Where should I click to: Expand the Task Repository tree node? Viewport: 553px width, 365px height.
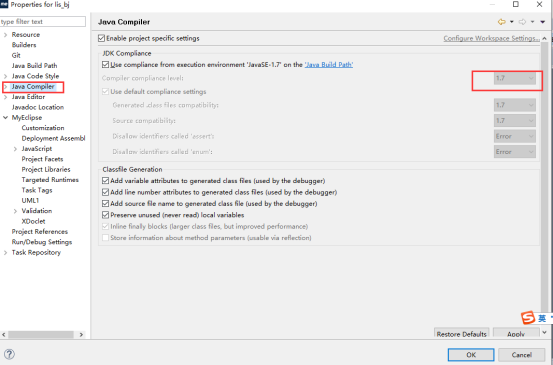coord(5,253)
